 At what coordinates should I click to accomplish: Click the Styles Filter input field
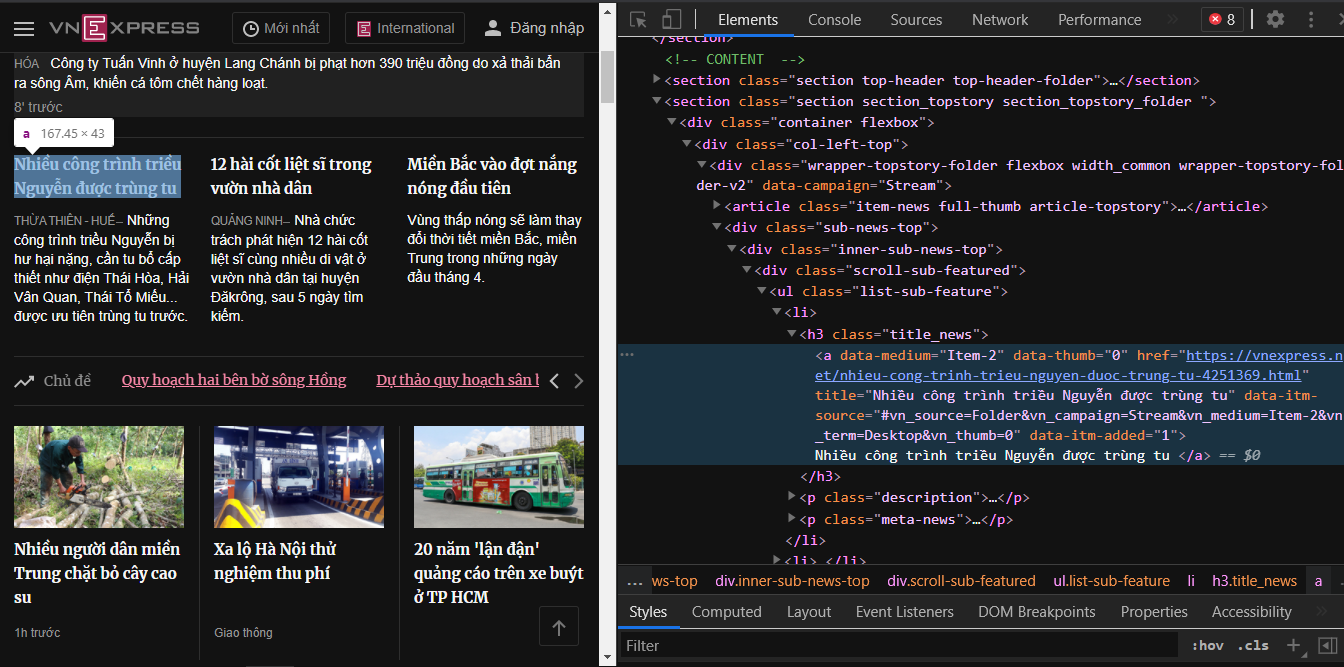[x=900, y=645]
